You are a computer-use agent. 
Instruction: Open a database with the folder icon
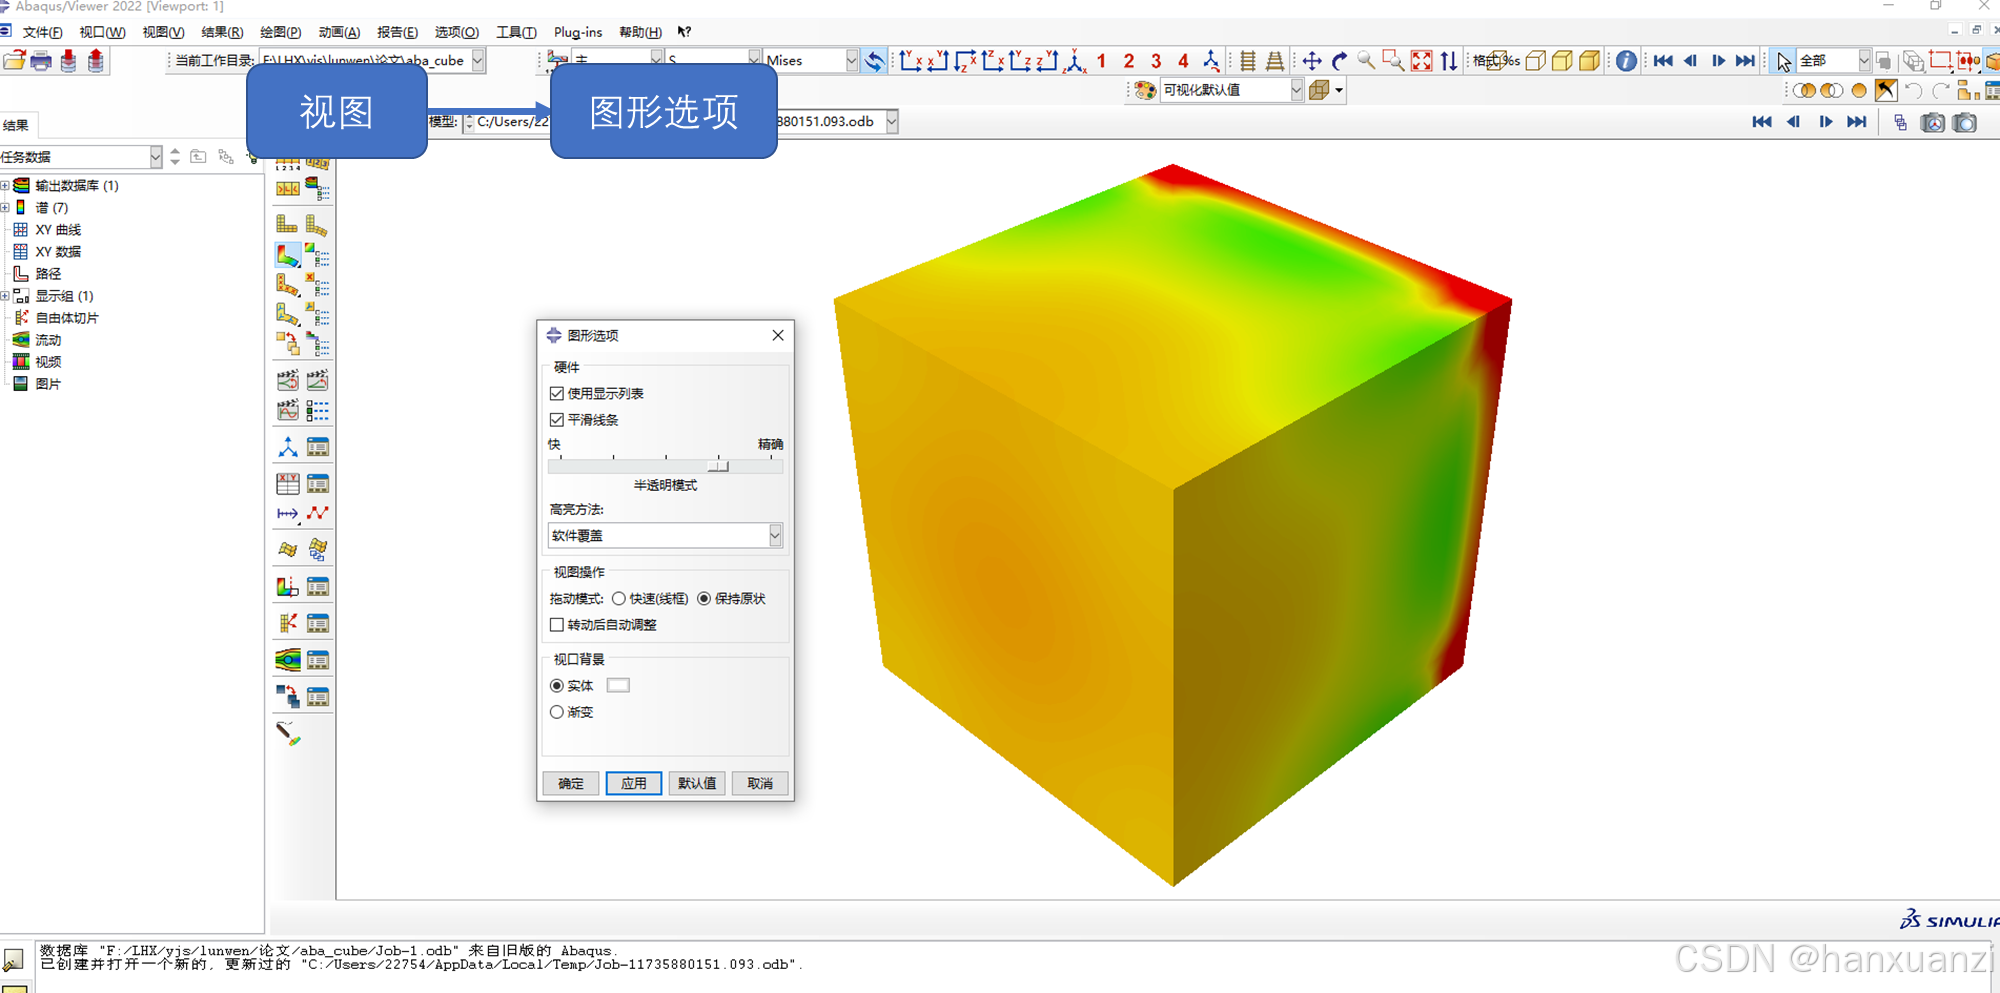coord(14,61)
